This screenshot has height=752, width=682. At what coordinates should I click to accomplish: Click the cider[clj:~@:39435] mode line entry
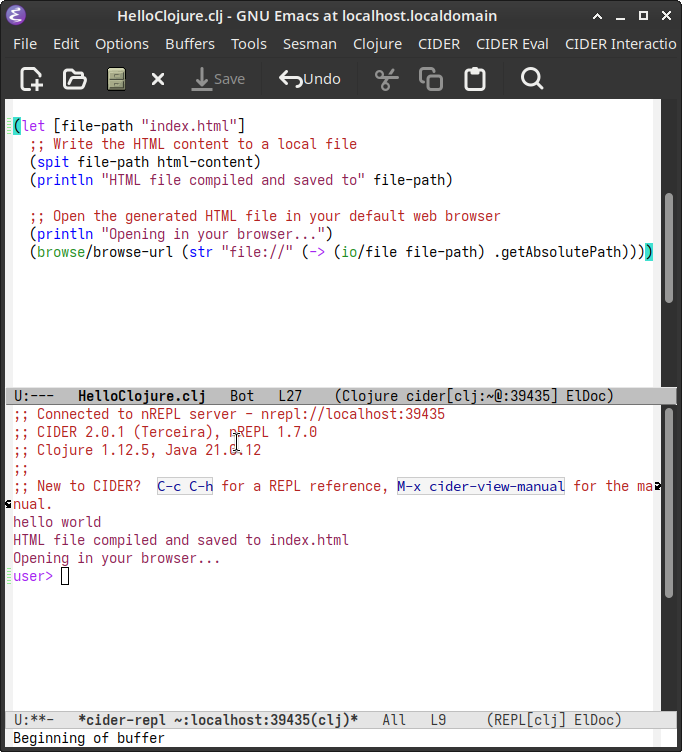pyautogui.click(x=482, y=396)
